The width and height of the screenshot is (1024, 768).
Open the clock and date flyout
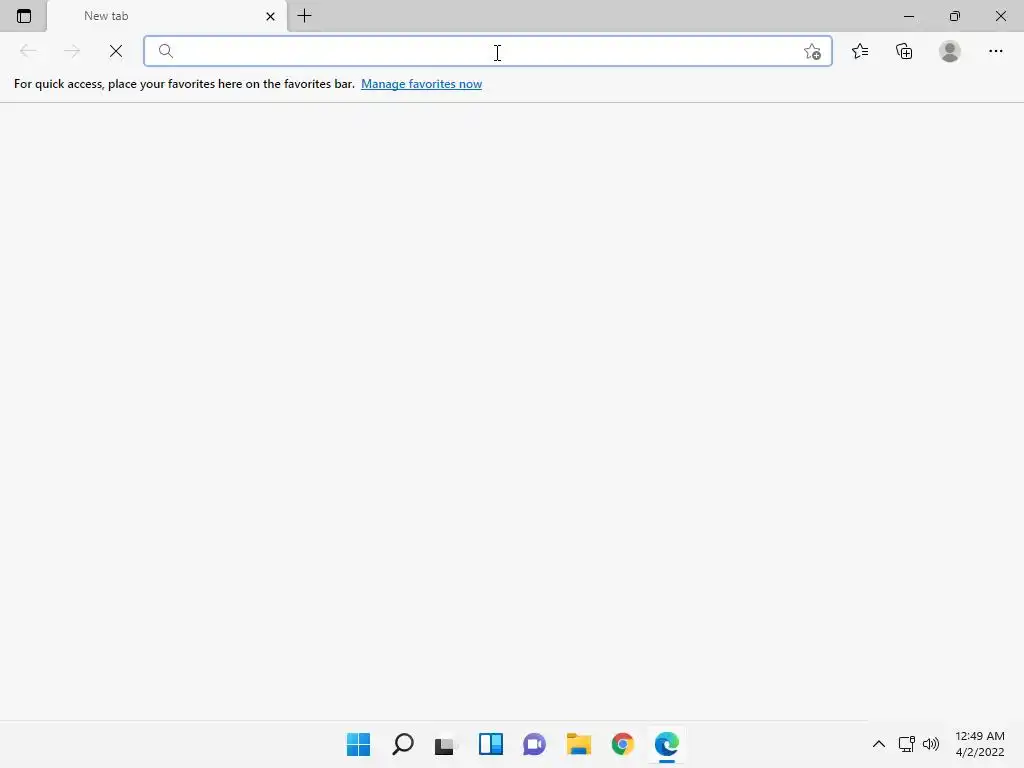click(980, 744)
